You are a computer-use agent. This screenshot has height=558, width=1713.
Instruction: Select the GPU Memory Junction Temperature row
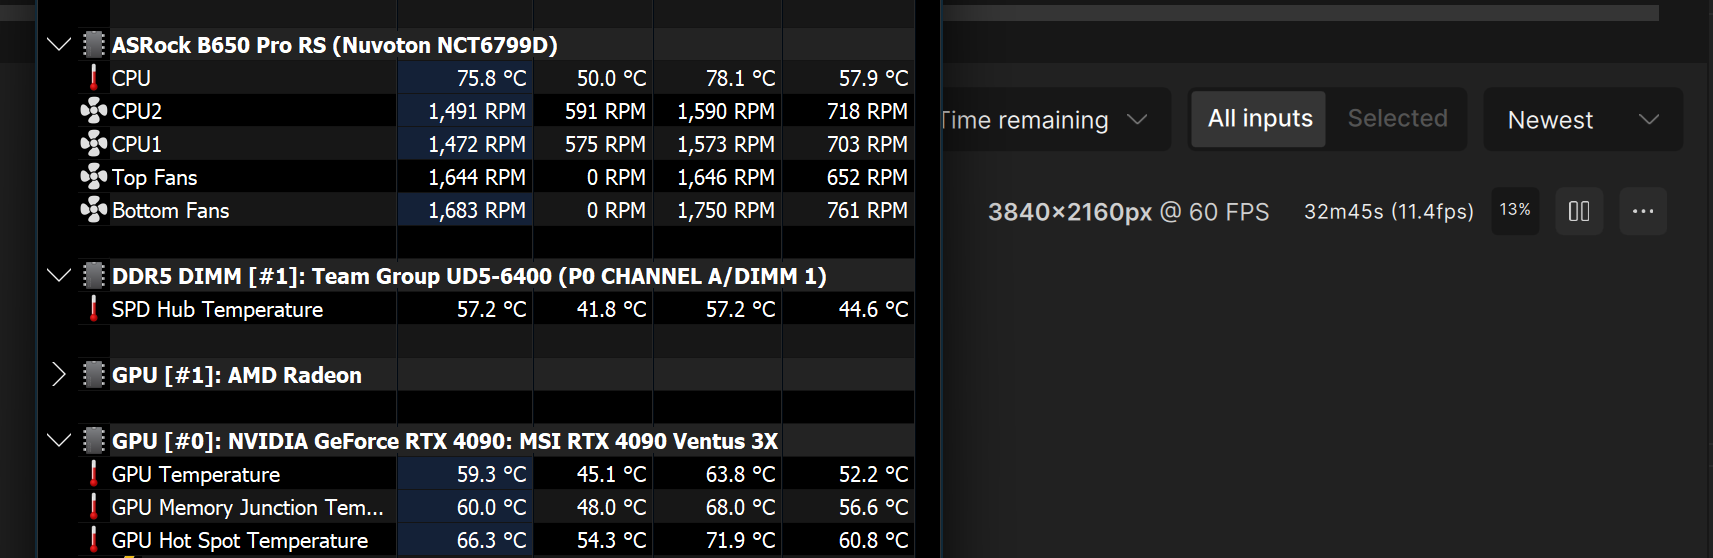click(x=496, y=507)
